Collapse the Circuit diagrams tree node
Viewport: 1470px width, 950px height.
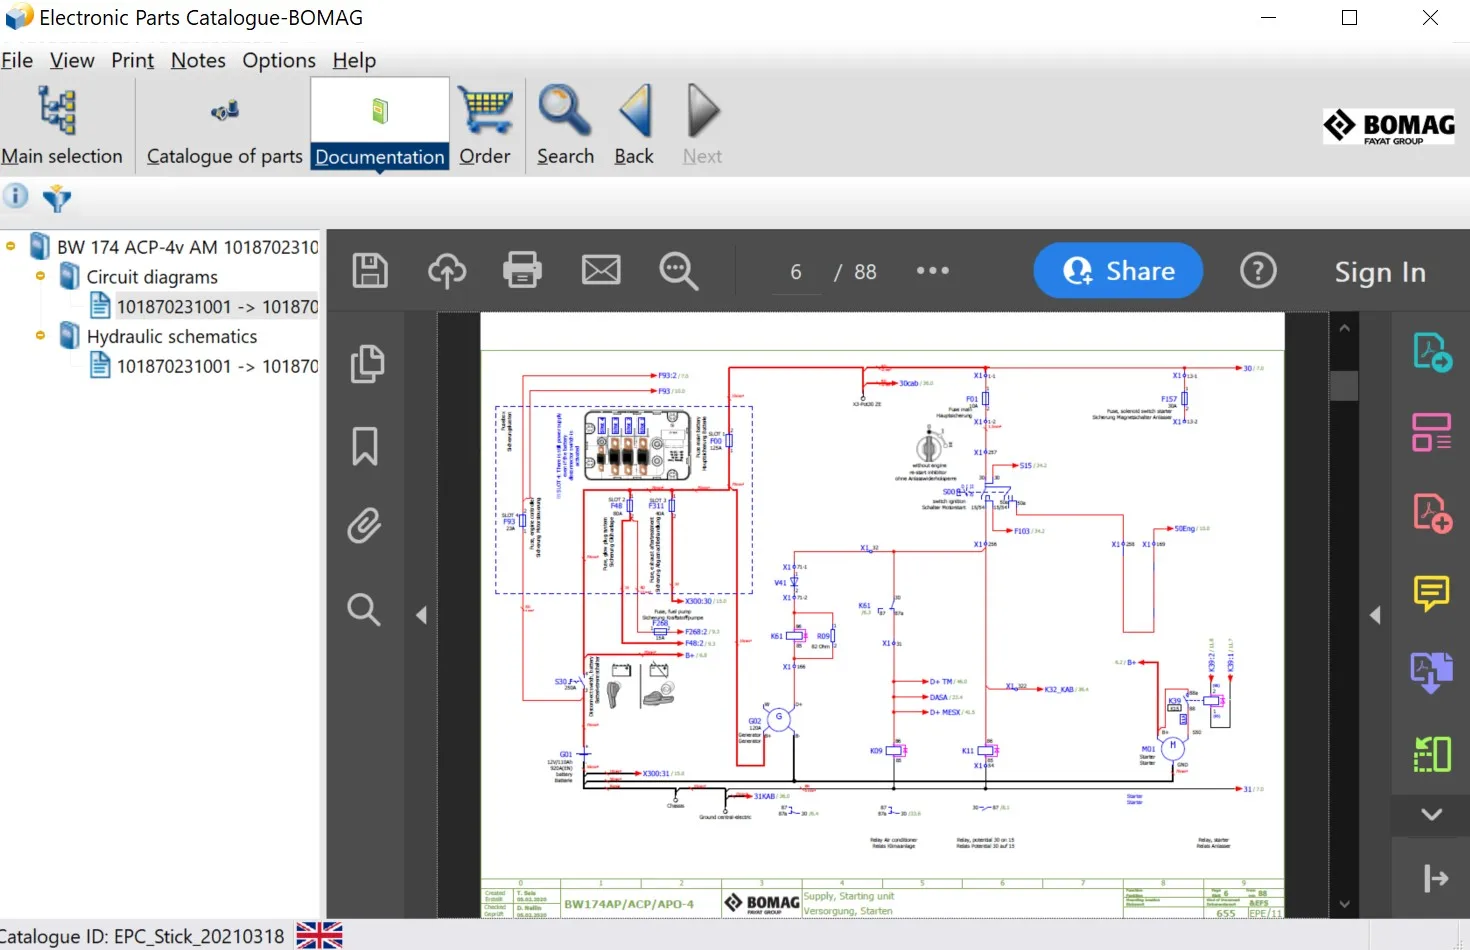tap(40, 276)
